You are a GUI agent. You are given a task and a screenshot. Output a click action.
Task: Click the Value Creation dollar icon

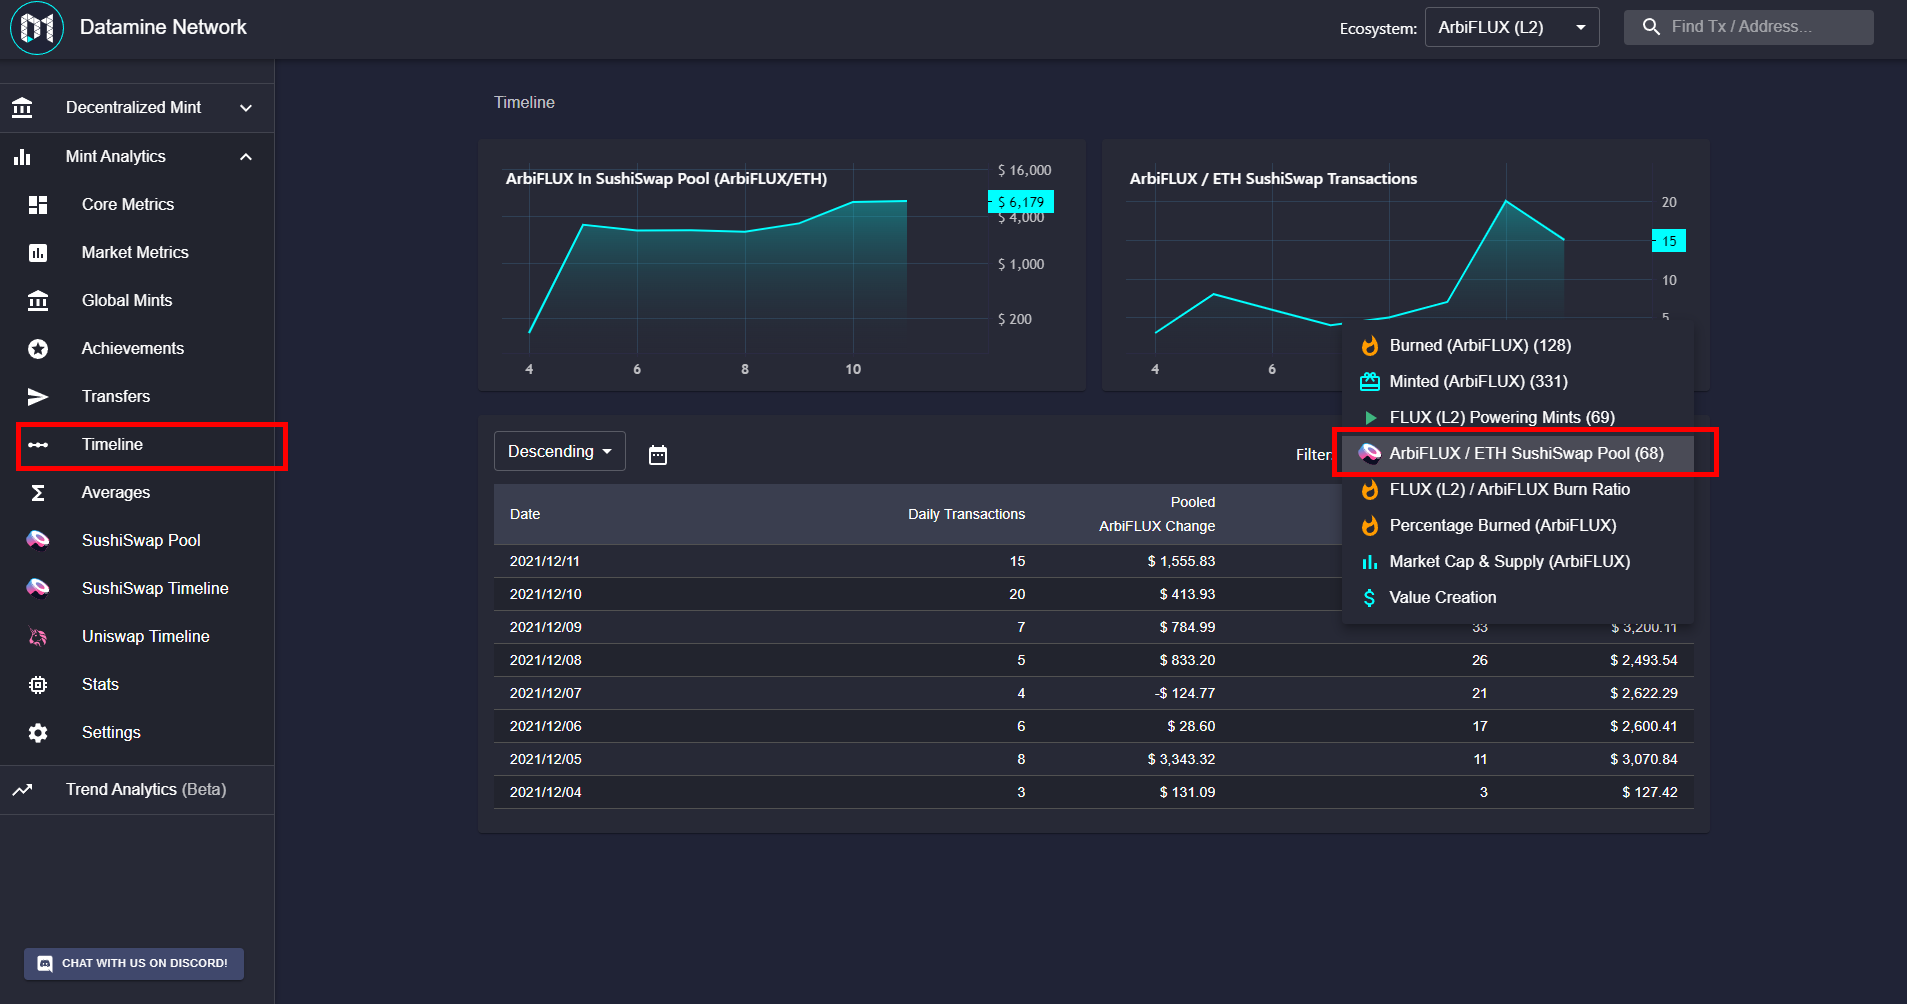point(1370,598)
